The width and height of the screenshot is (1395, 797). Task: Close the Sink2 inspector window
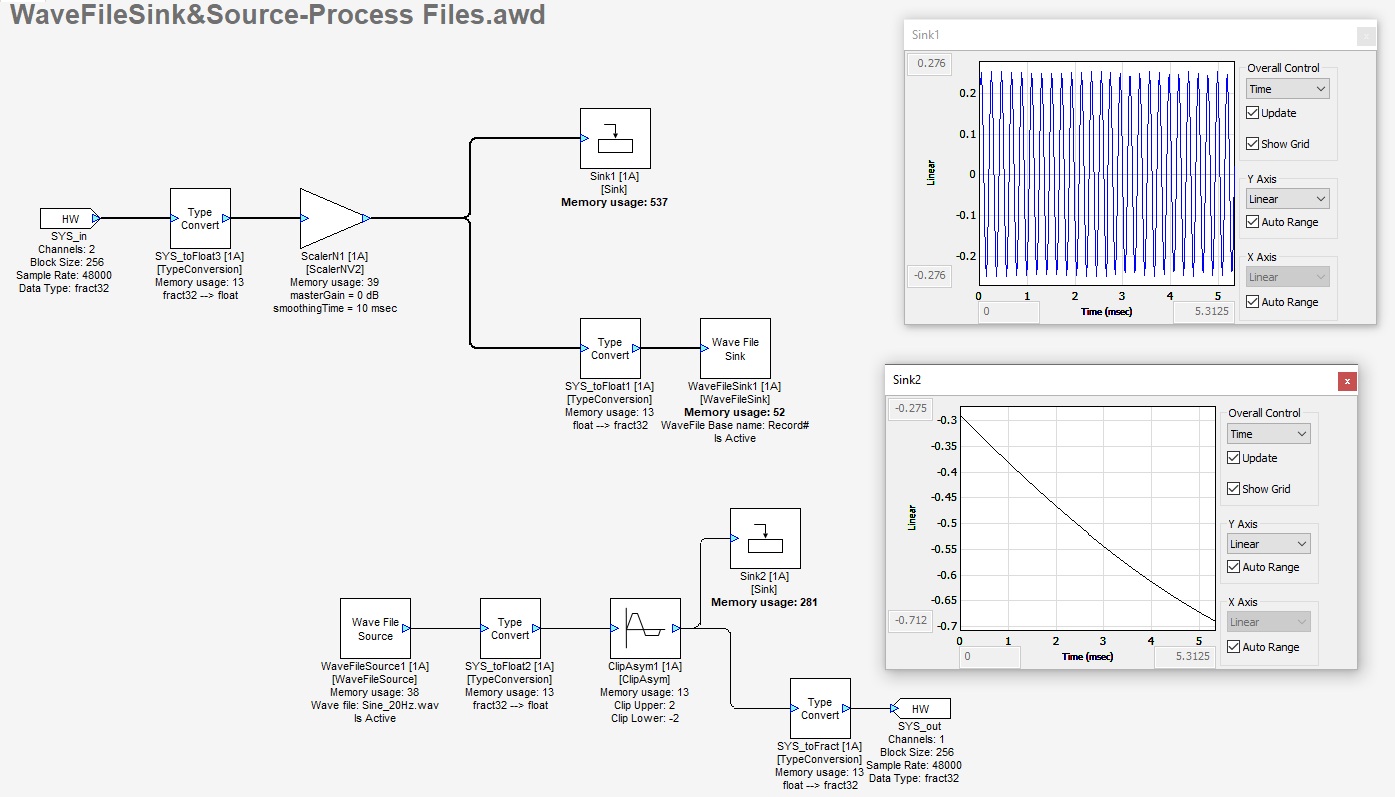[x=1348, y=381]
